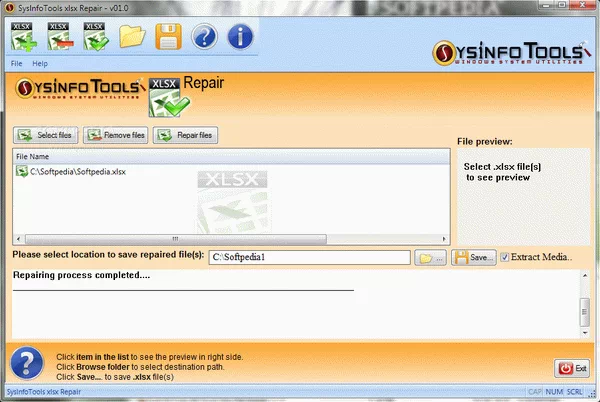
Task: Click the file list horizontal scrollbar thumb
Action: click(176, 239)
